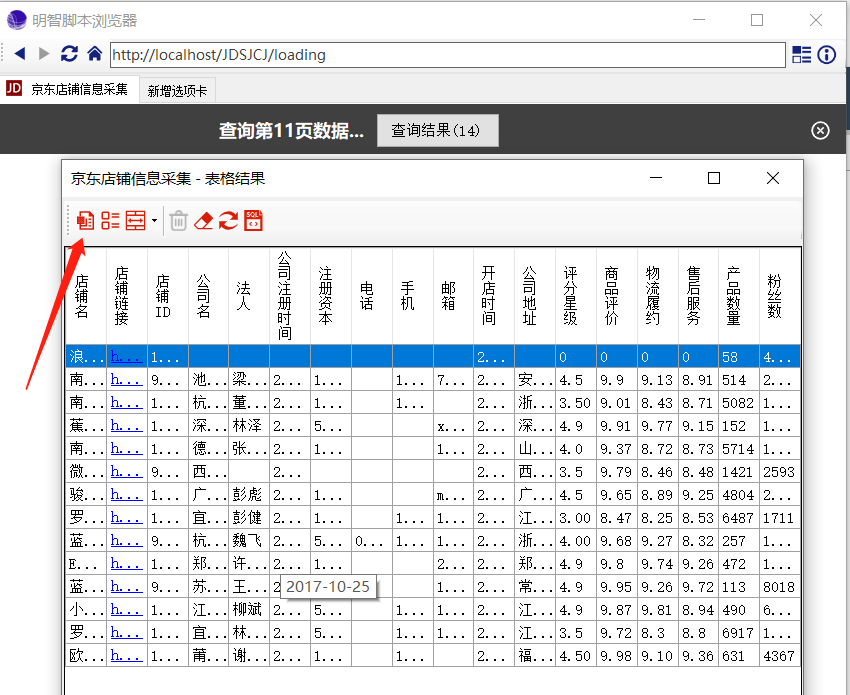
Task: Switch to the 京东店铺信息采集 tab
Action: click(68, 89)
